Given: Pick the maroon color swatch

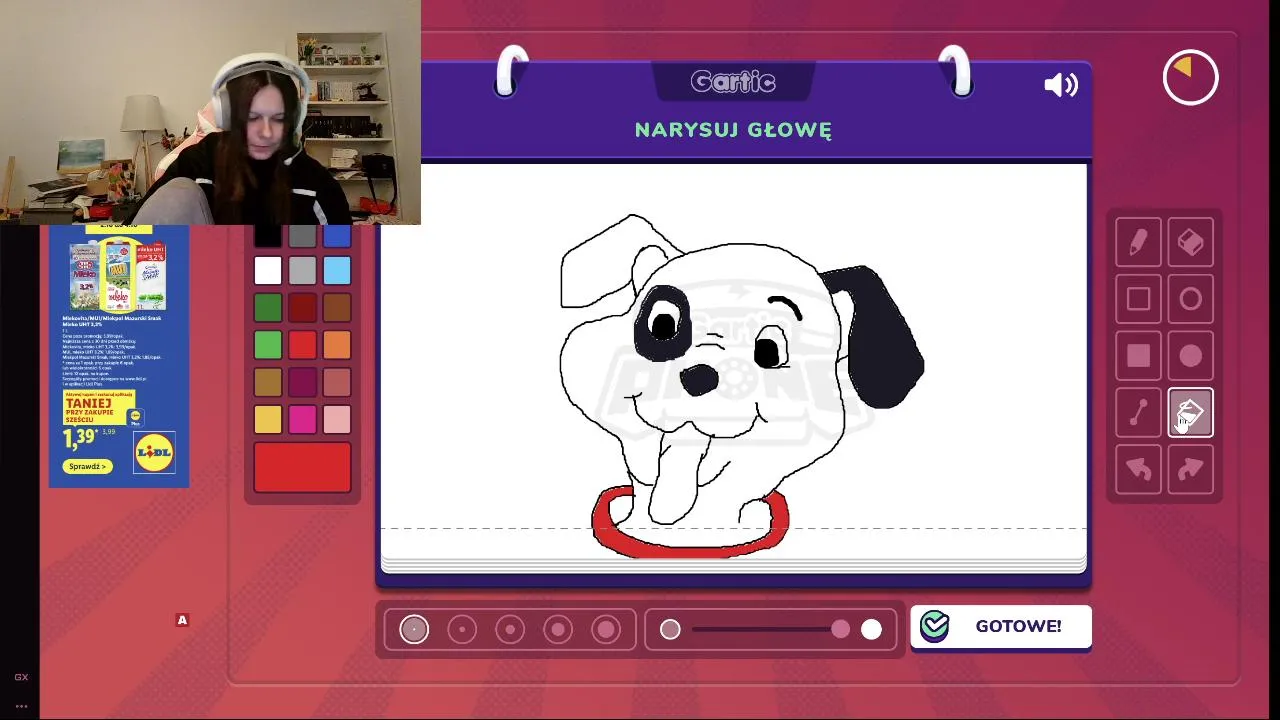Looking at the screenshot, I should pyautogui.click(x=302, y=381).
